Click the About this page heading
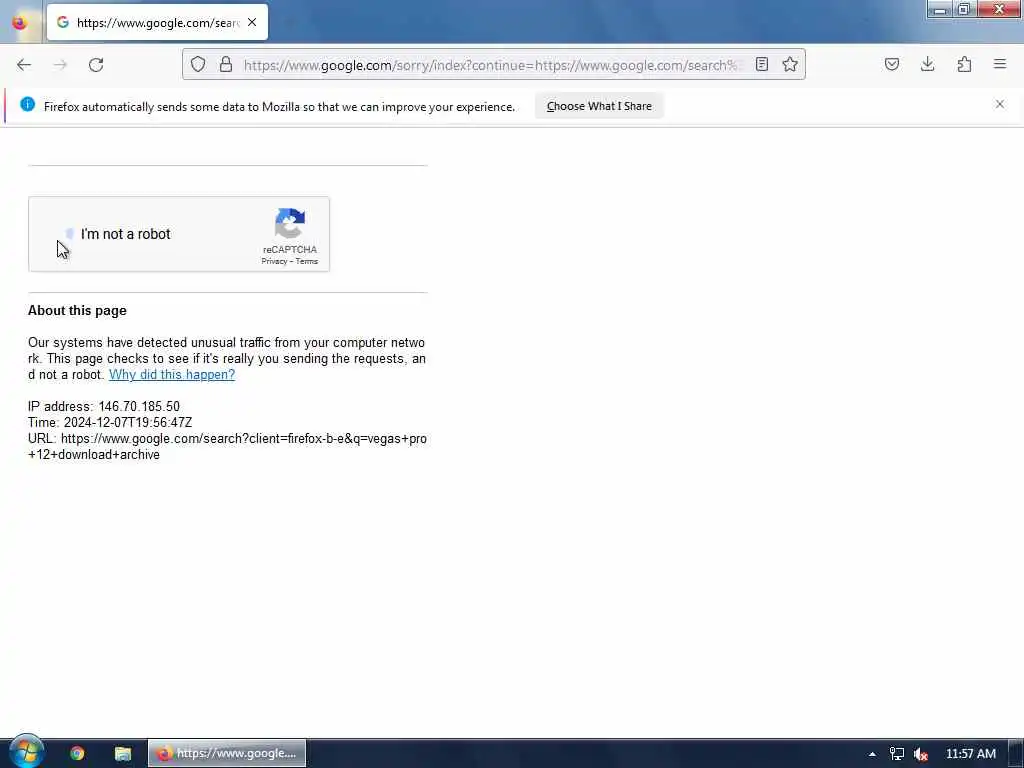 (77, 310)
